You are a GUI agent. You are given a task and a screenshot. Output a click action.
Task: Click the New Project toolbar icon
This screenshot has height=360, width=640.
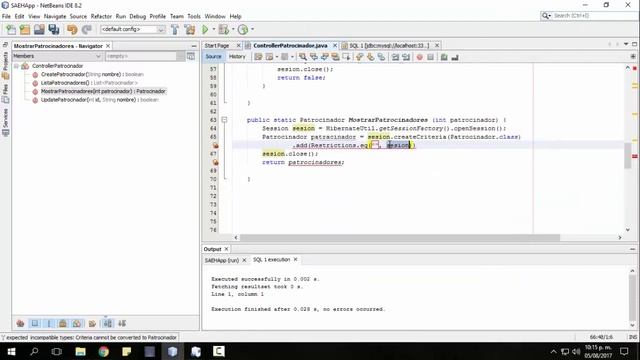tap(25, 29)
